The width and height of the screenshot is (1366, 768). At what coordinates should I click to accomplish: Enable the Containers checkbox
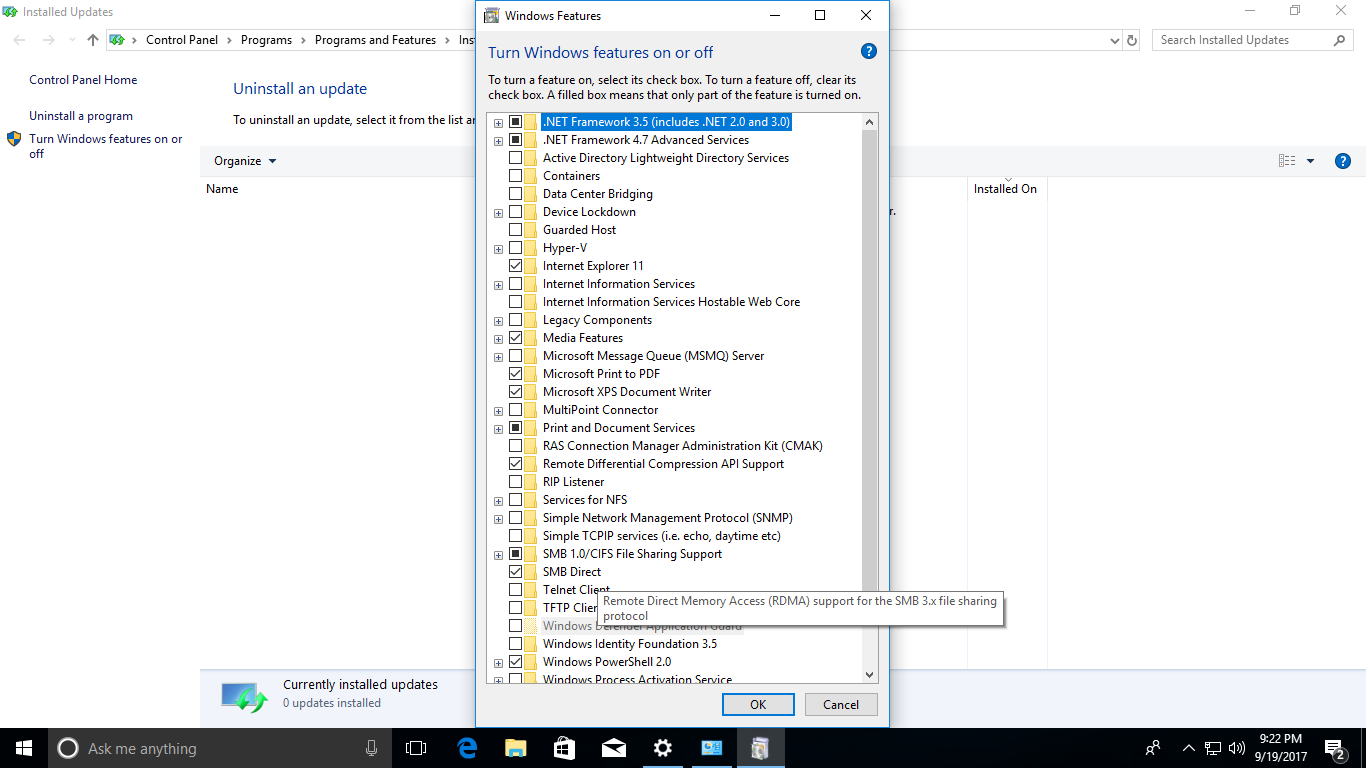point(515,176)
